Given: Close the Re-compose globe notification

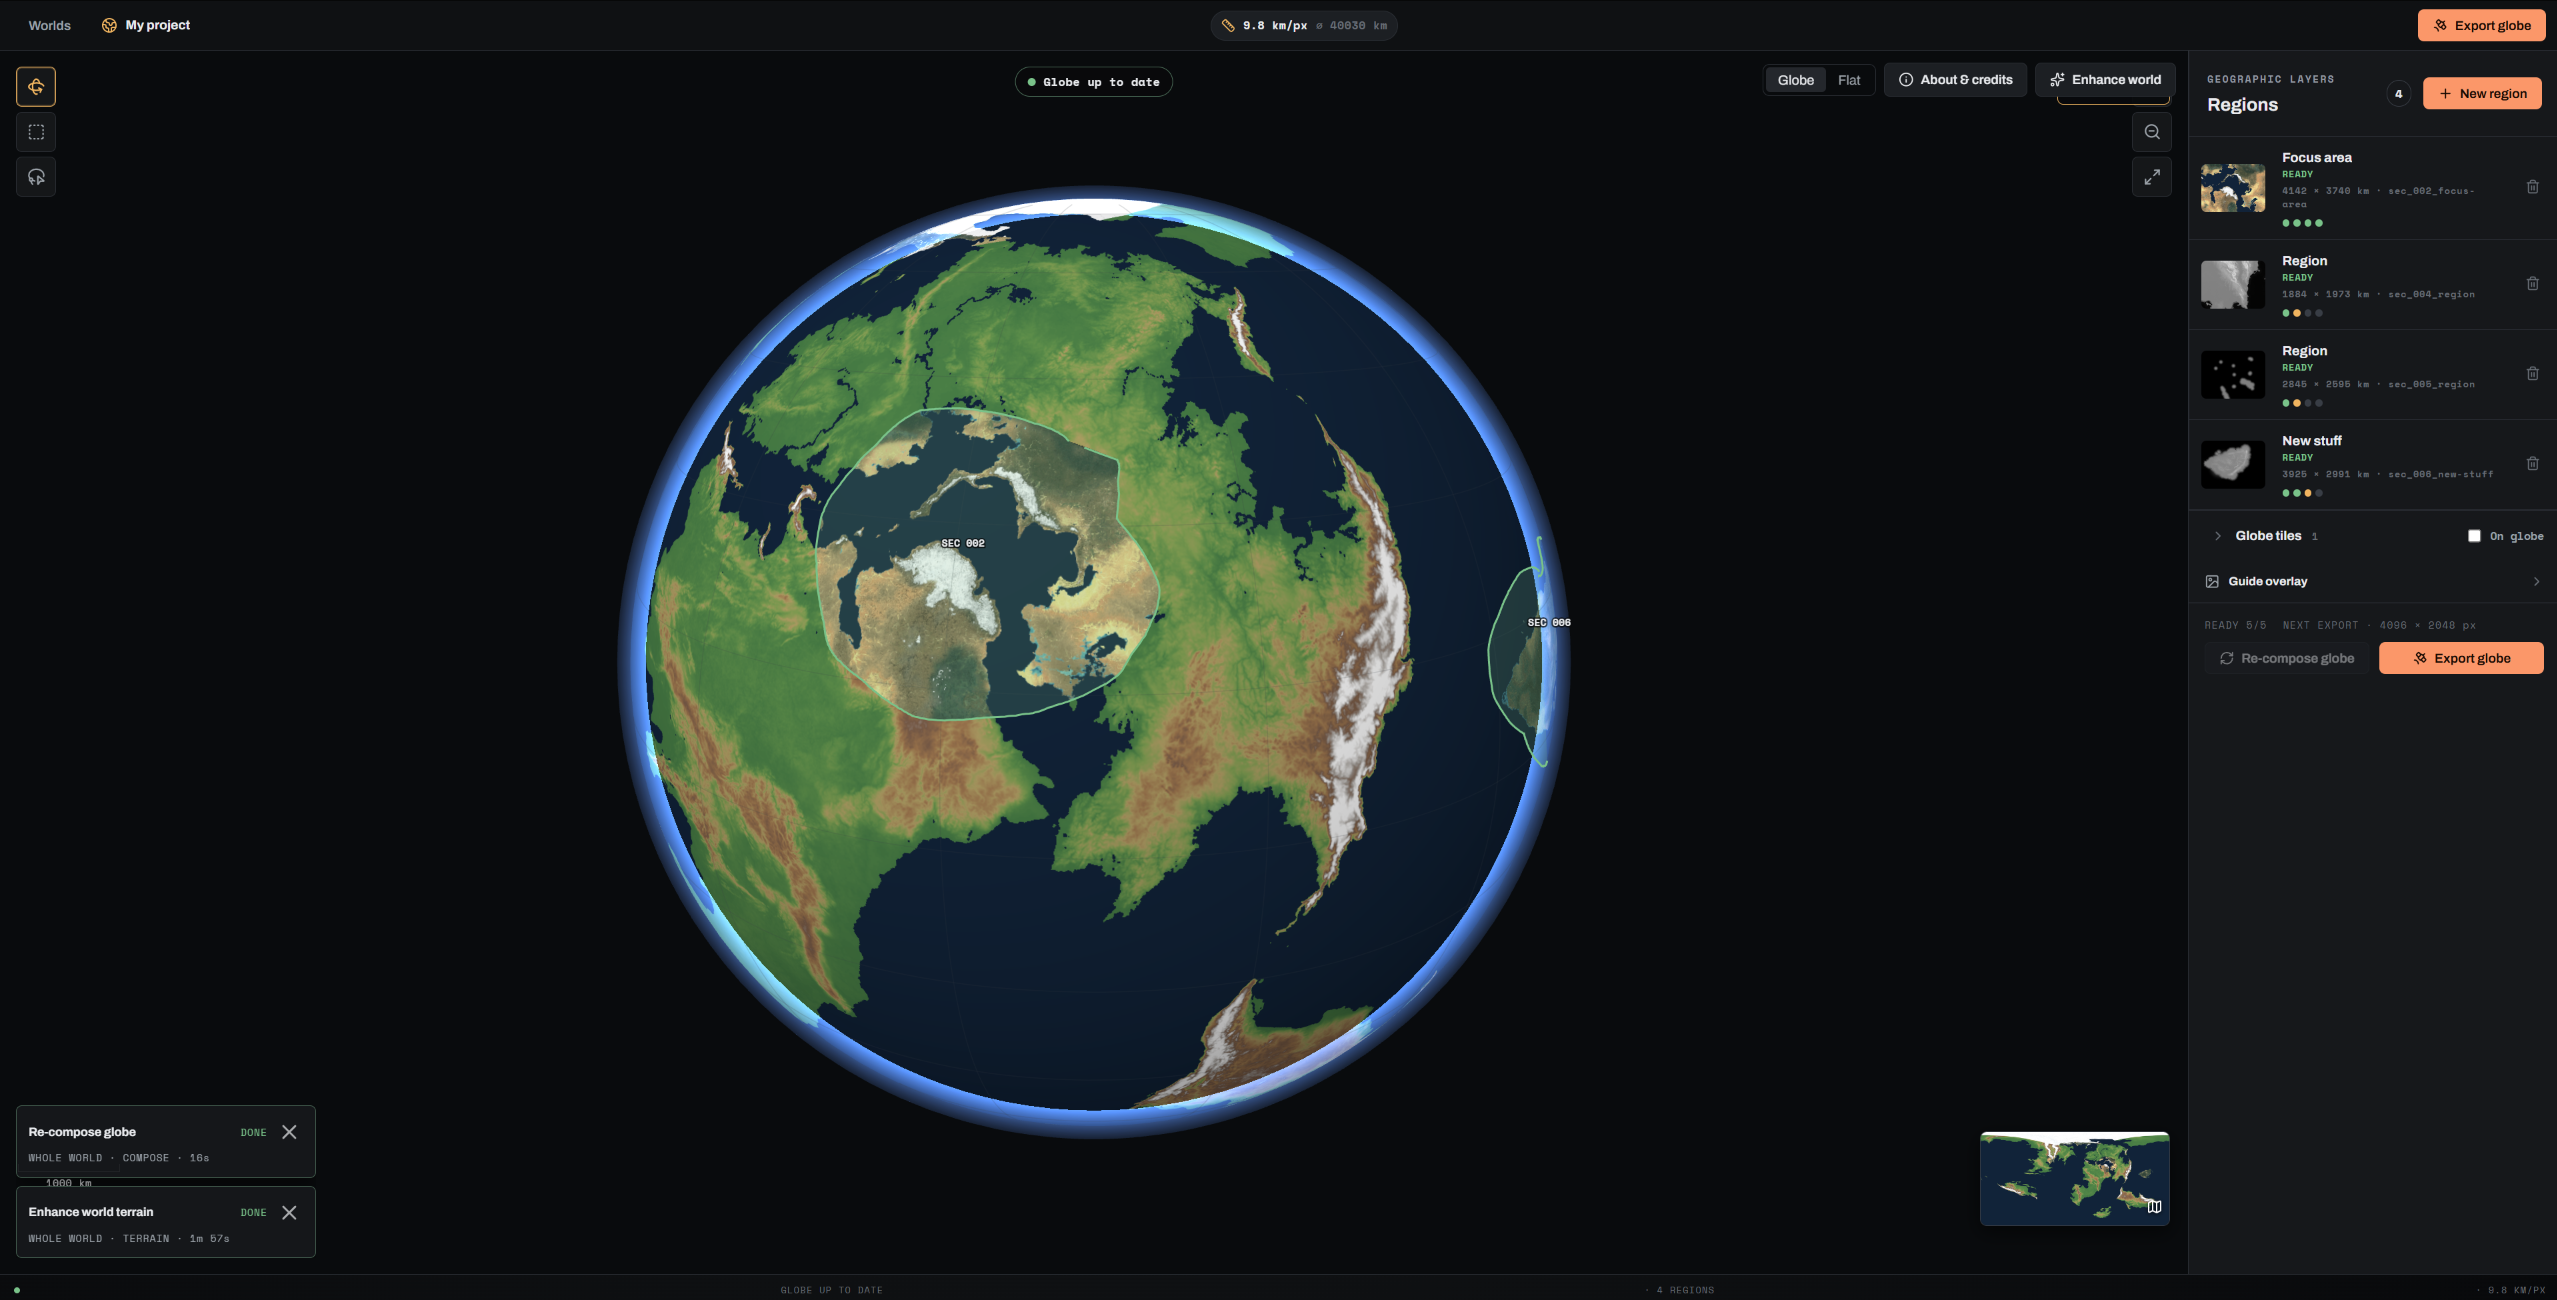Looking at the screenshot, I should tap(289, 1132).
